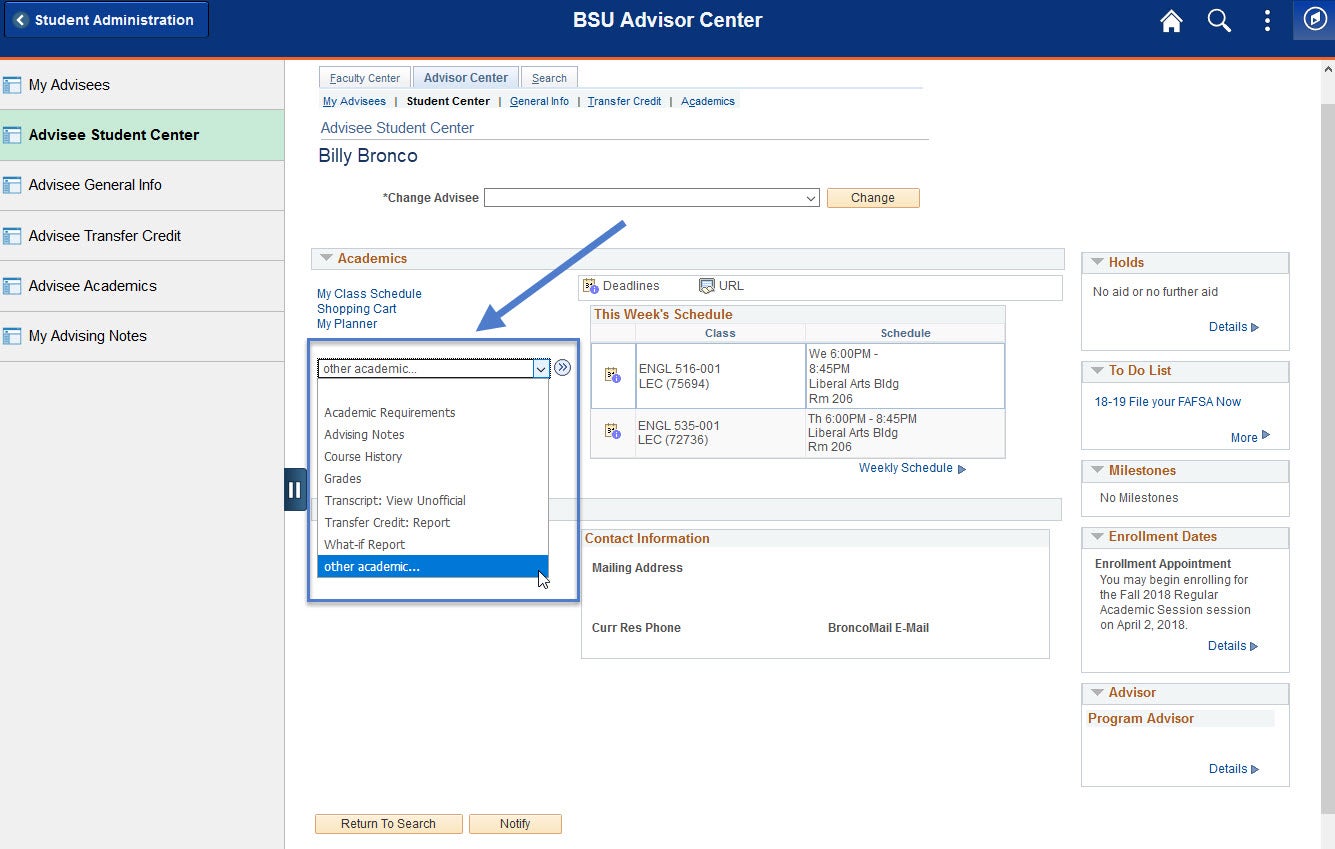Open deadlines icon for ENGL 535-001
1335x849 pixels.
click(613, 432)
